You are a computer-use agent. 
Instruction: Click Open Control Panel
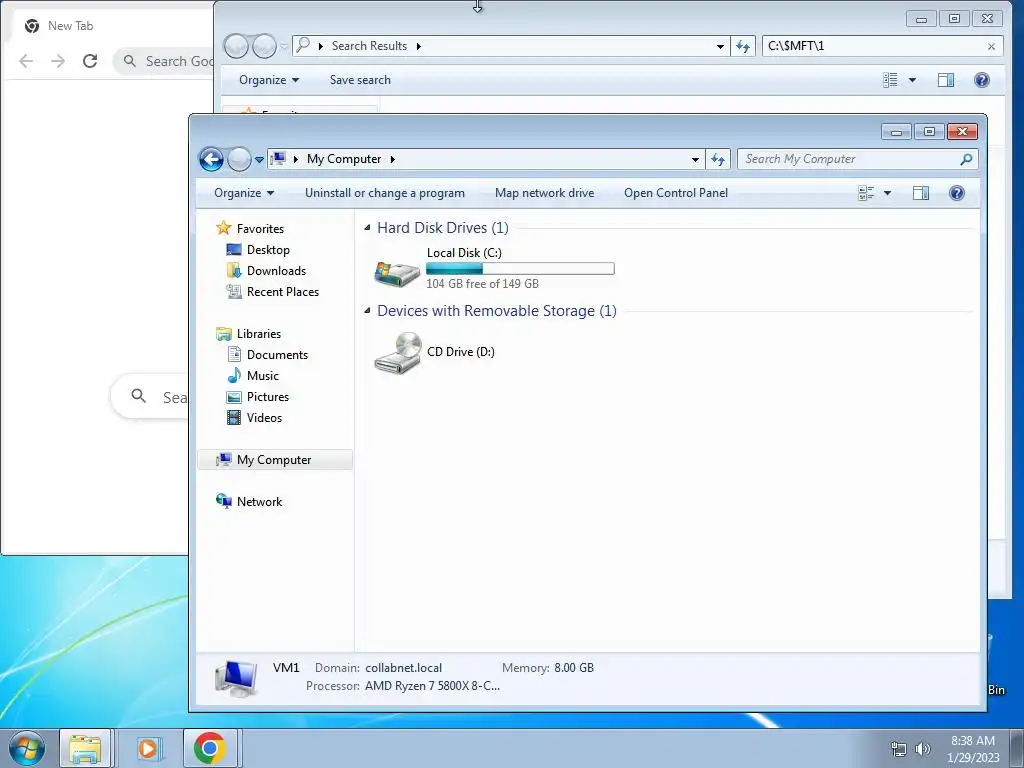[676, 193]
